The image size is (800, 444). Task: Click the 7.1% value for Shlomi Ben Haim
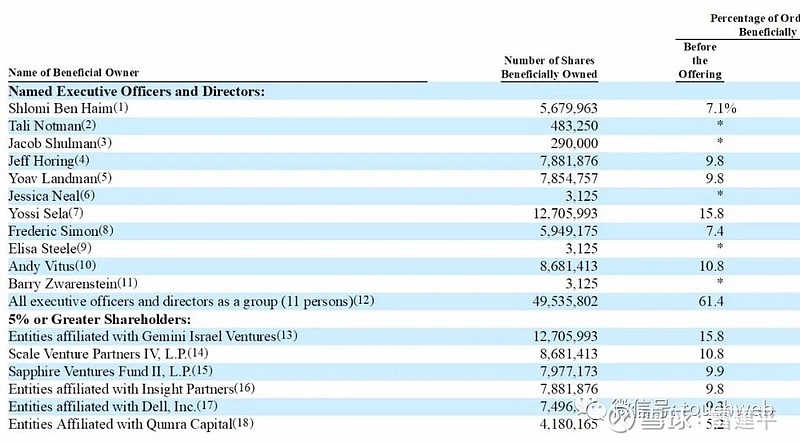click(721, 108)
